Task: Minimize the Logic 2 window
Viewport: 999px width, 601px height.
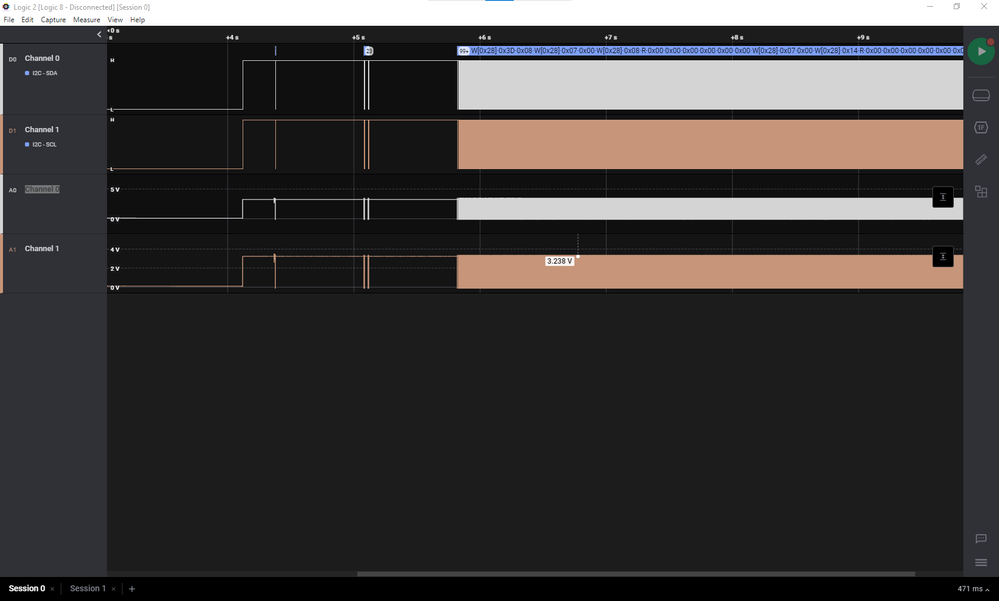Action: click(930, 6)
